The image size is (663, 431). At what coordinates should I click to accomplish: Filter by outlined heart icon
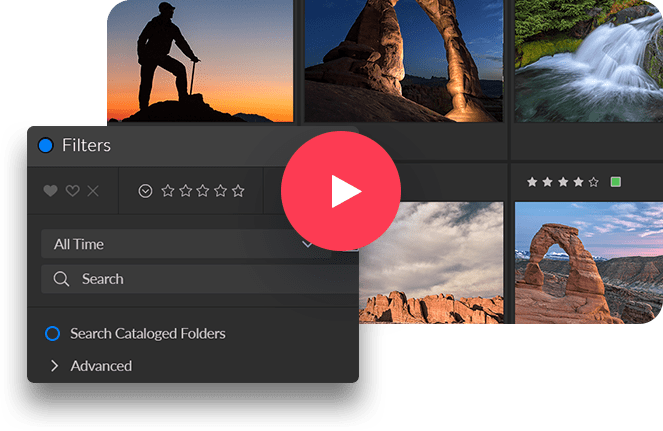tap(72, 191)
